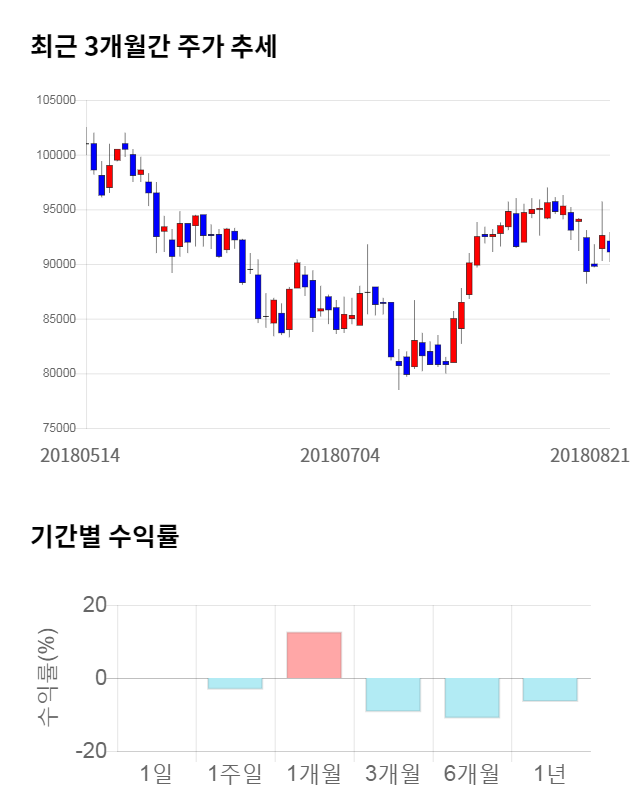Click the 3개월 period label
The height and width of the screenshot is (810, 640).
pyautogui.click(x=393, y=773)
